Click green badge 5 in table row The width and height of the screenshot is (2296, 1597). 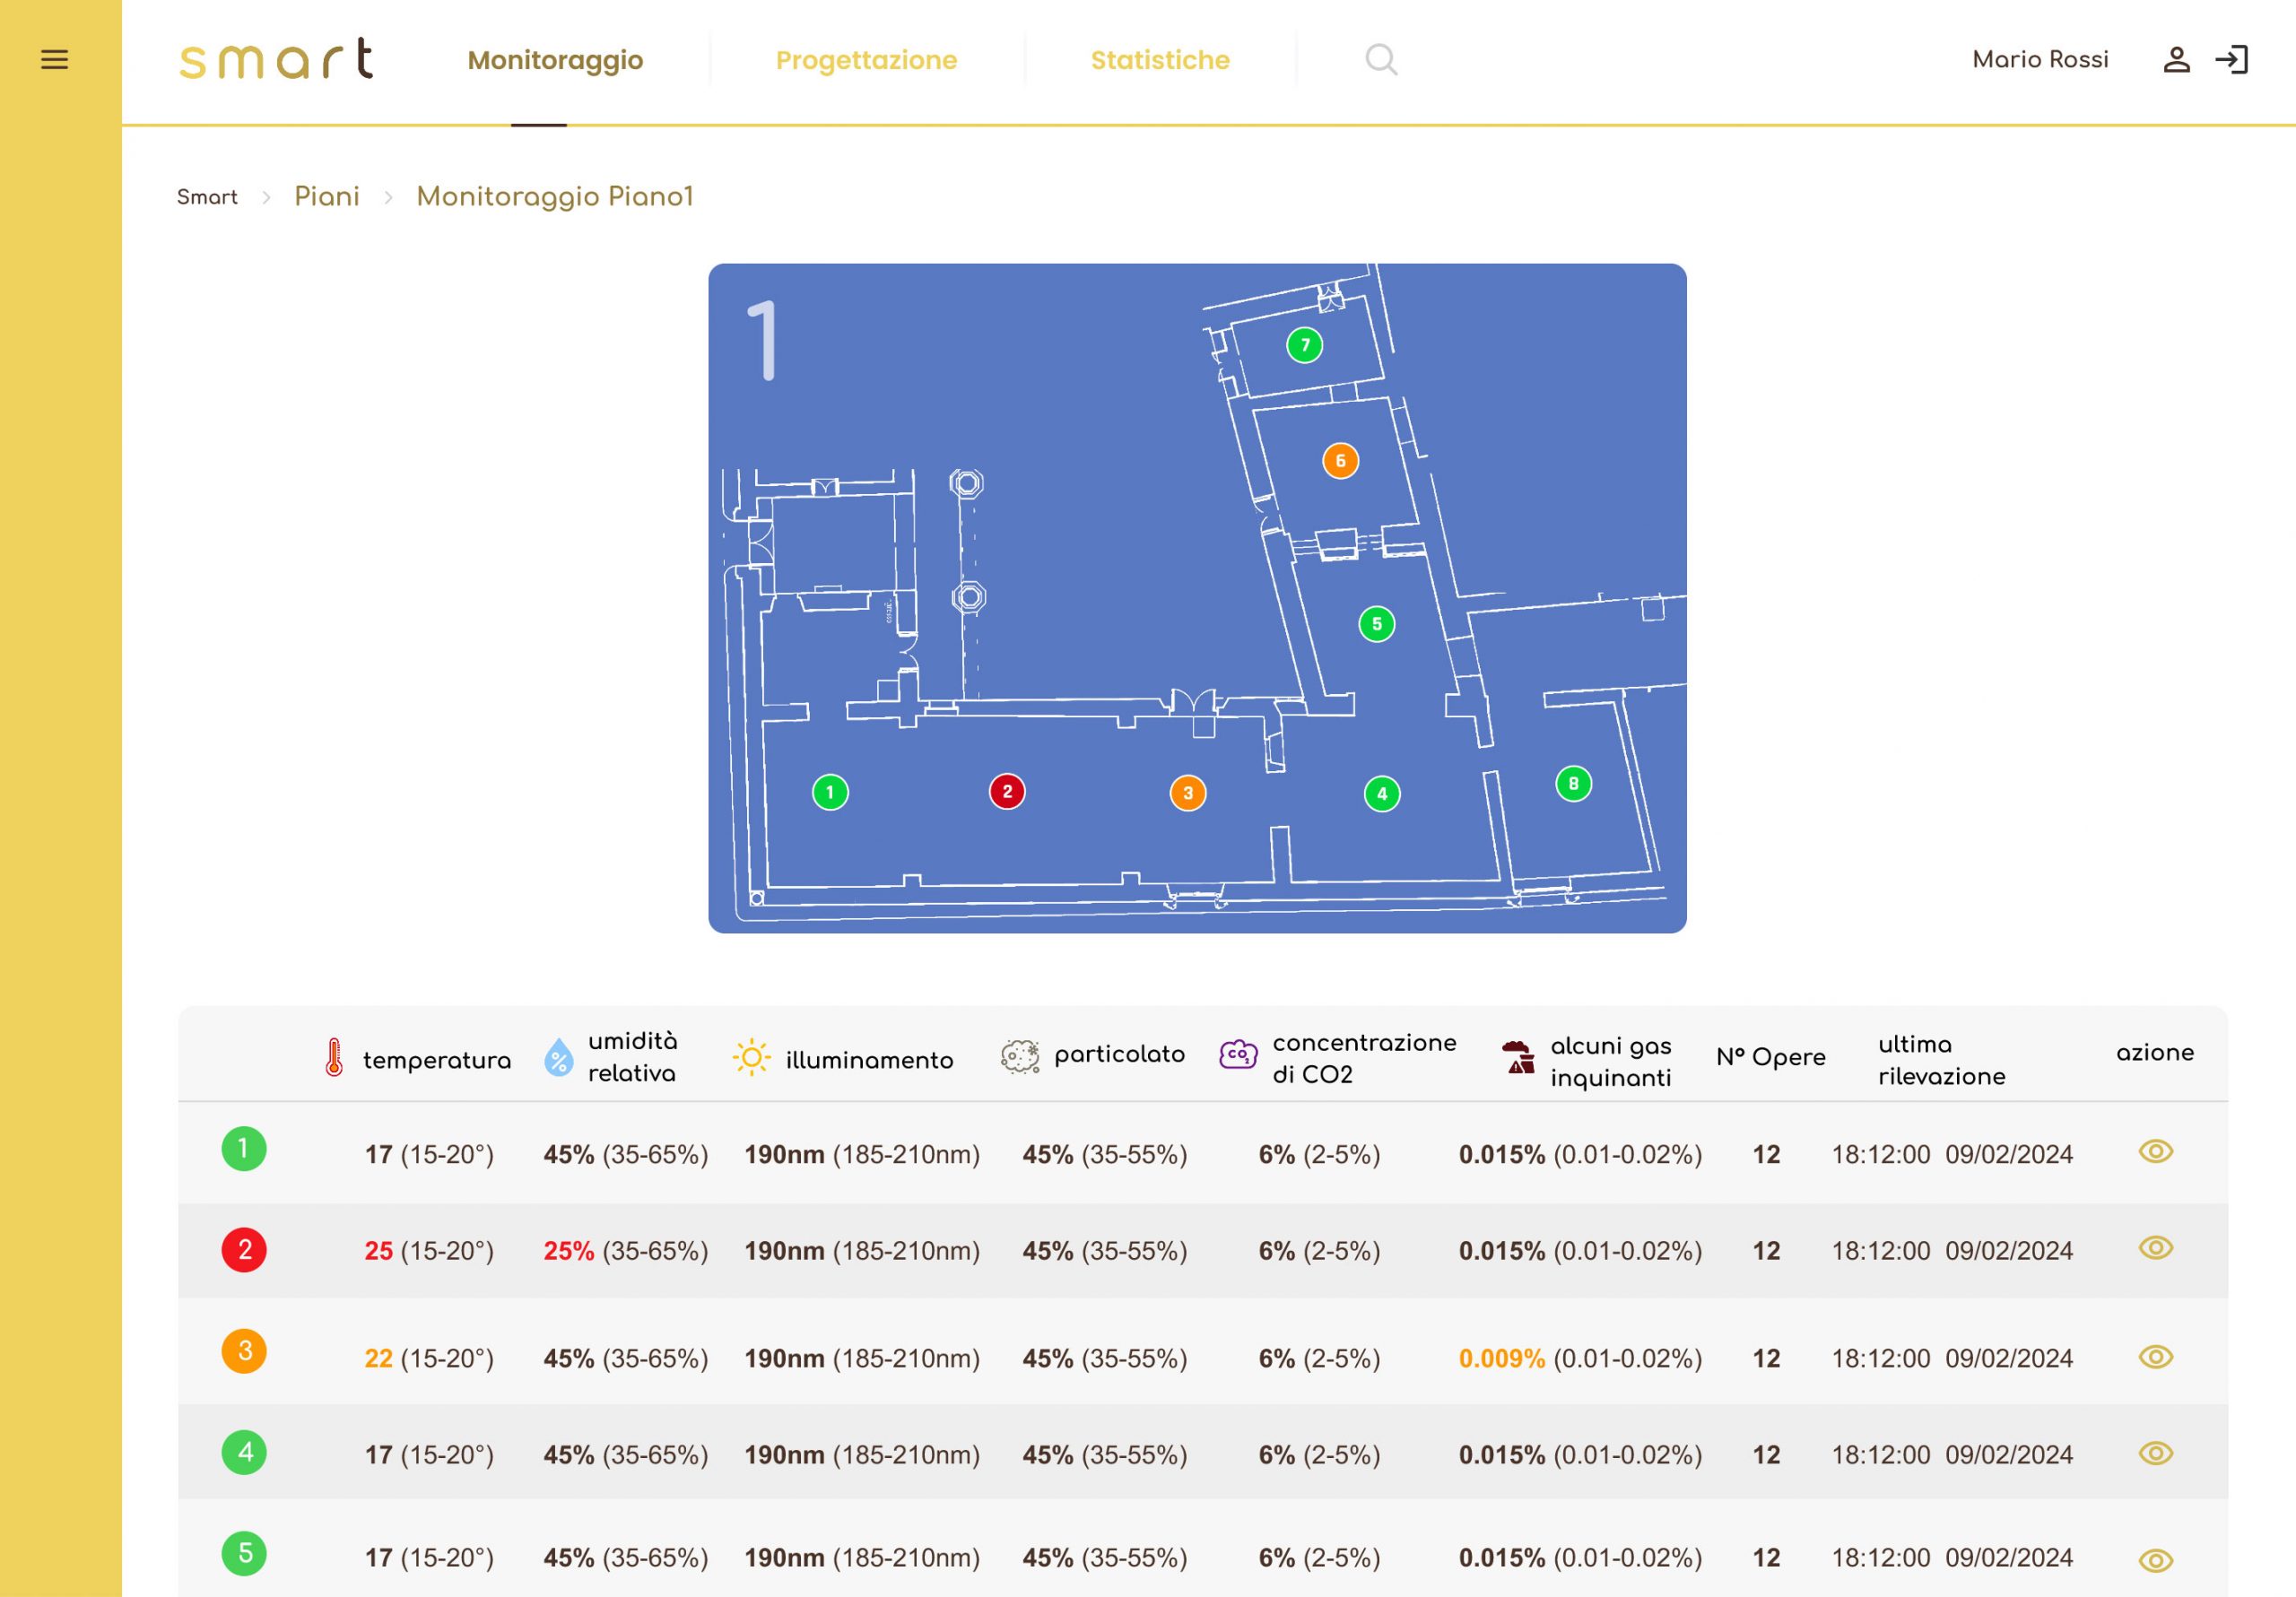(x=244, y=1553)
